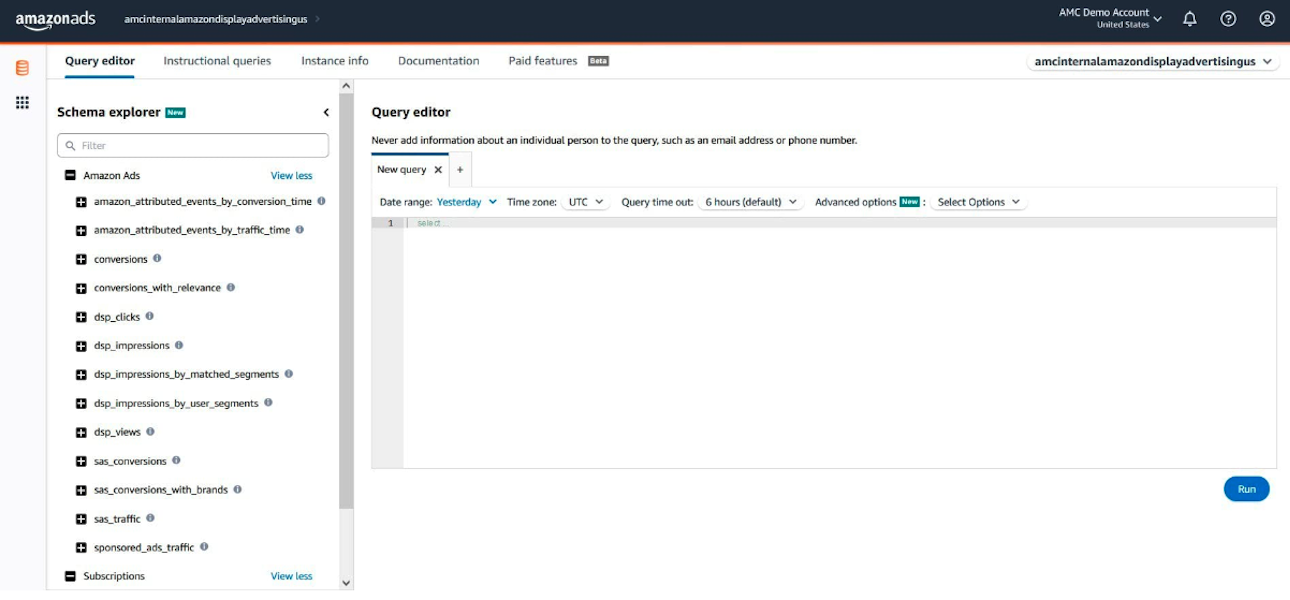Expand the dsp_clicks table
This screenshot has height=600, width=1290.
(81, 317)
